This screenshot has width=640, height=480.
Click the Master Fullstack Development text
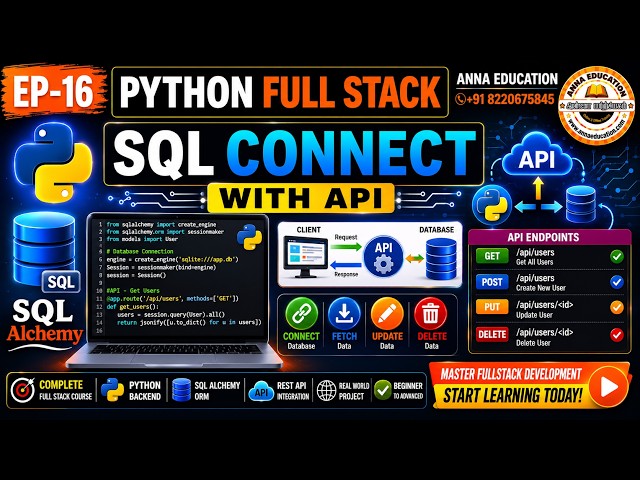[x=511, y=374]
